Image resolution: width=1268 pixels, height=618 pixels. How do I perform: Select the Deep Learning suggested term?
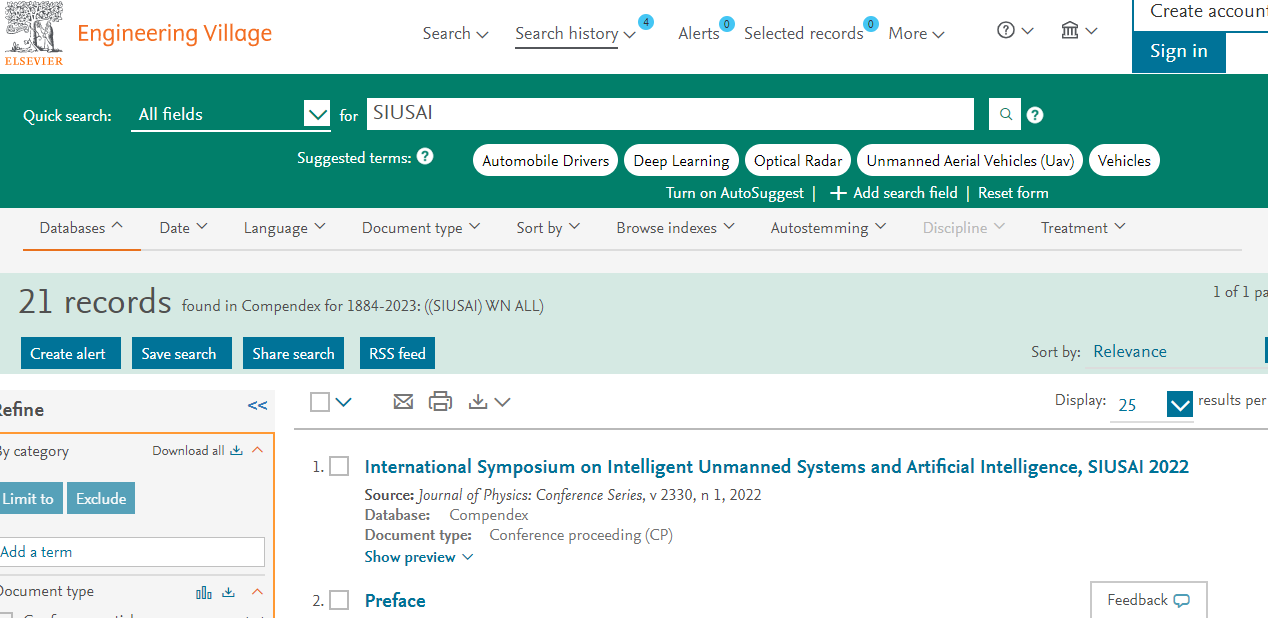[681, 160]
